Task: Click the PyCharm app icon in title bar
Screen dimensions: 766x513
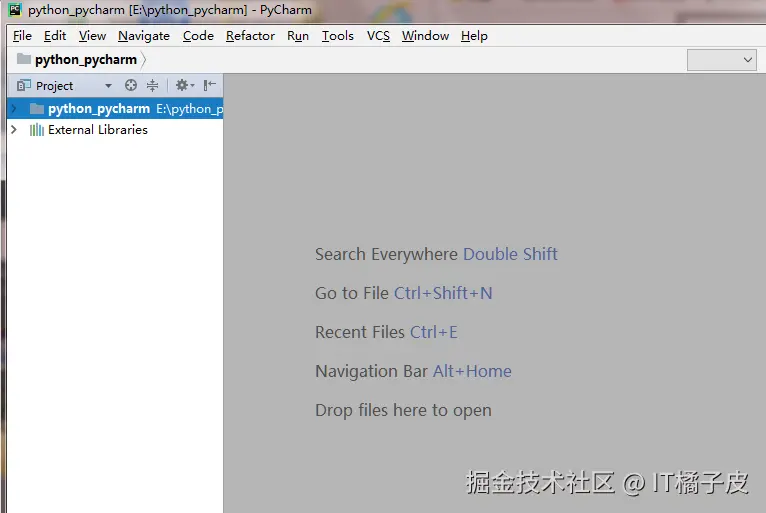Action: click(15, 9)
